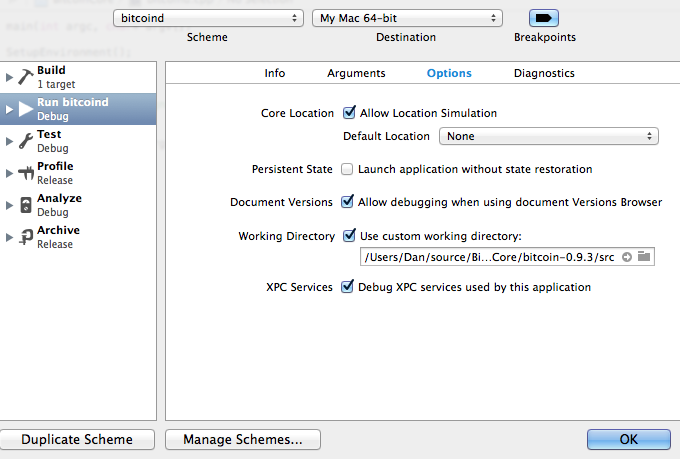Click the Run bitcoind play icon
Image resolution: width=680 pixels, height=459 pixels.
pos(26,109)
